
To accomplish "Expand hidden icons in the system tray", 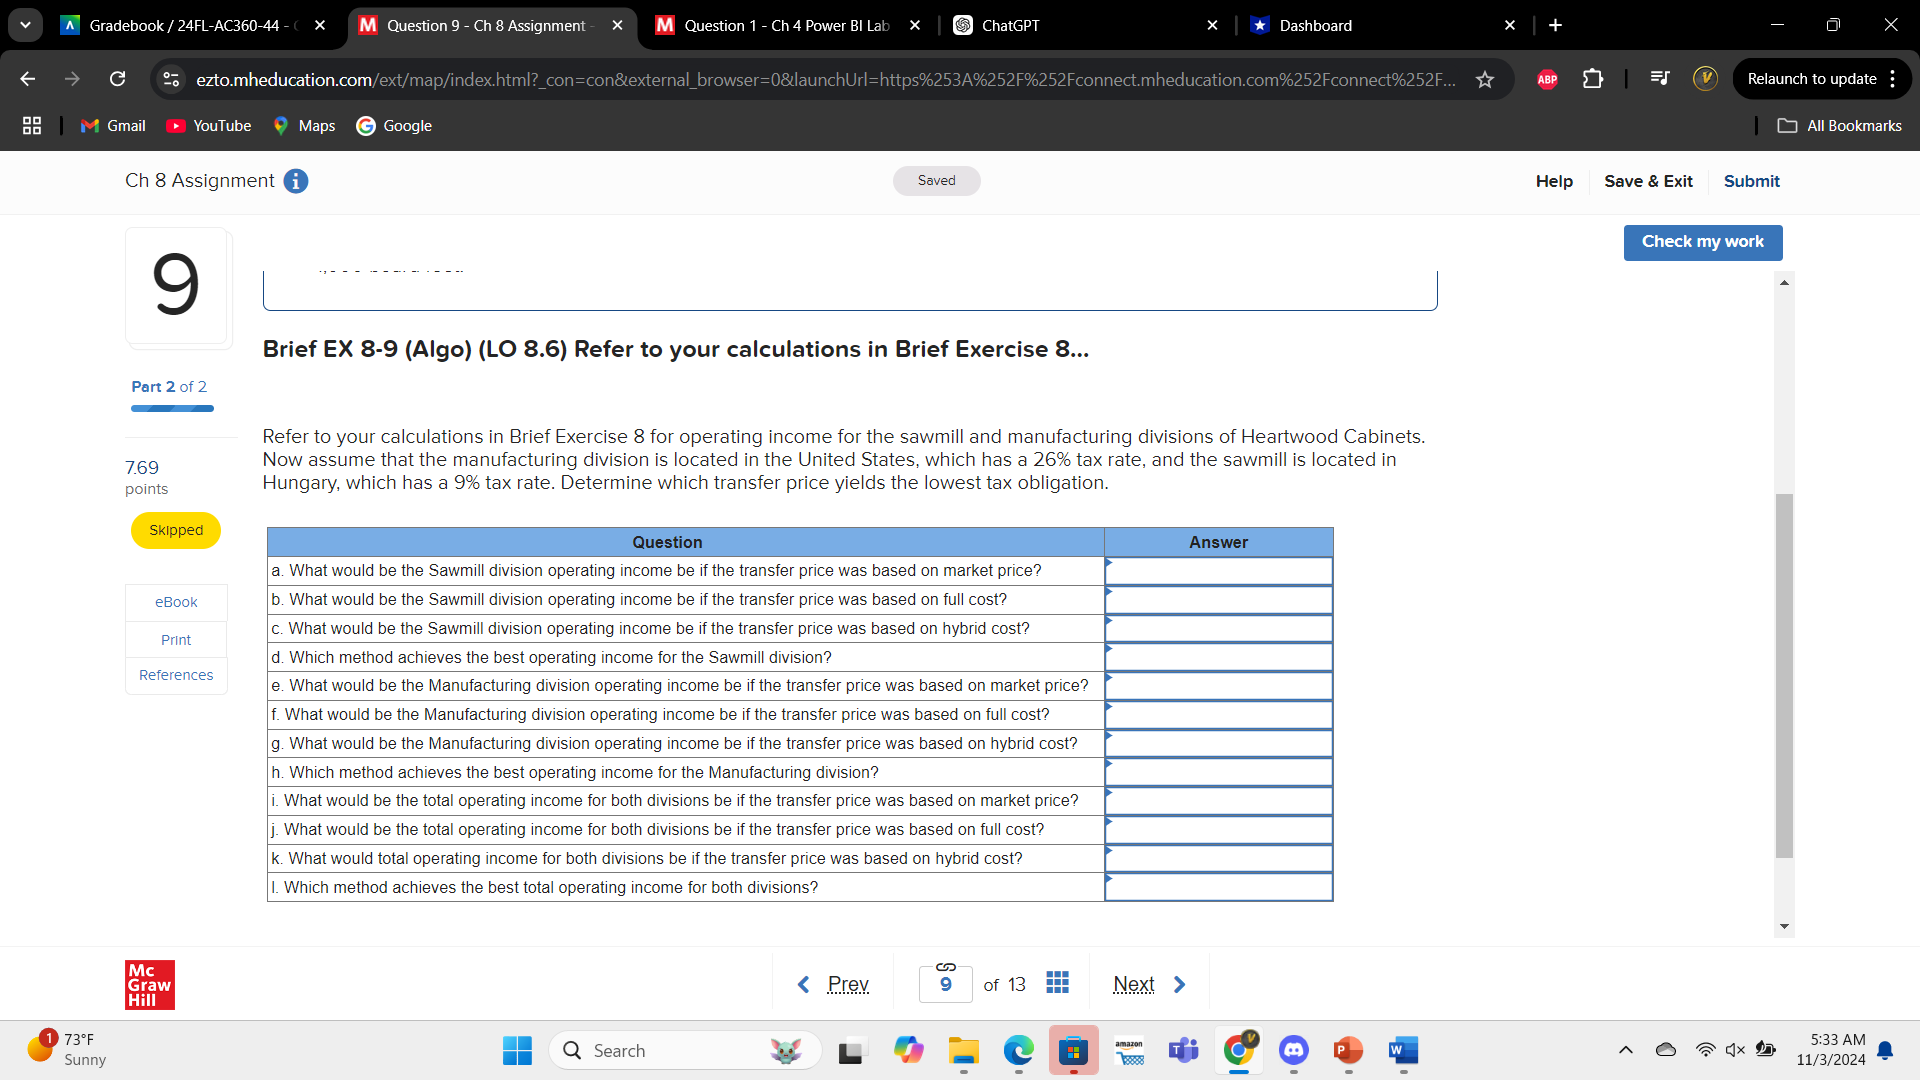I will tap(1625, 1050).
